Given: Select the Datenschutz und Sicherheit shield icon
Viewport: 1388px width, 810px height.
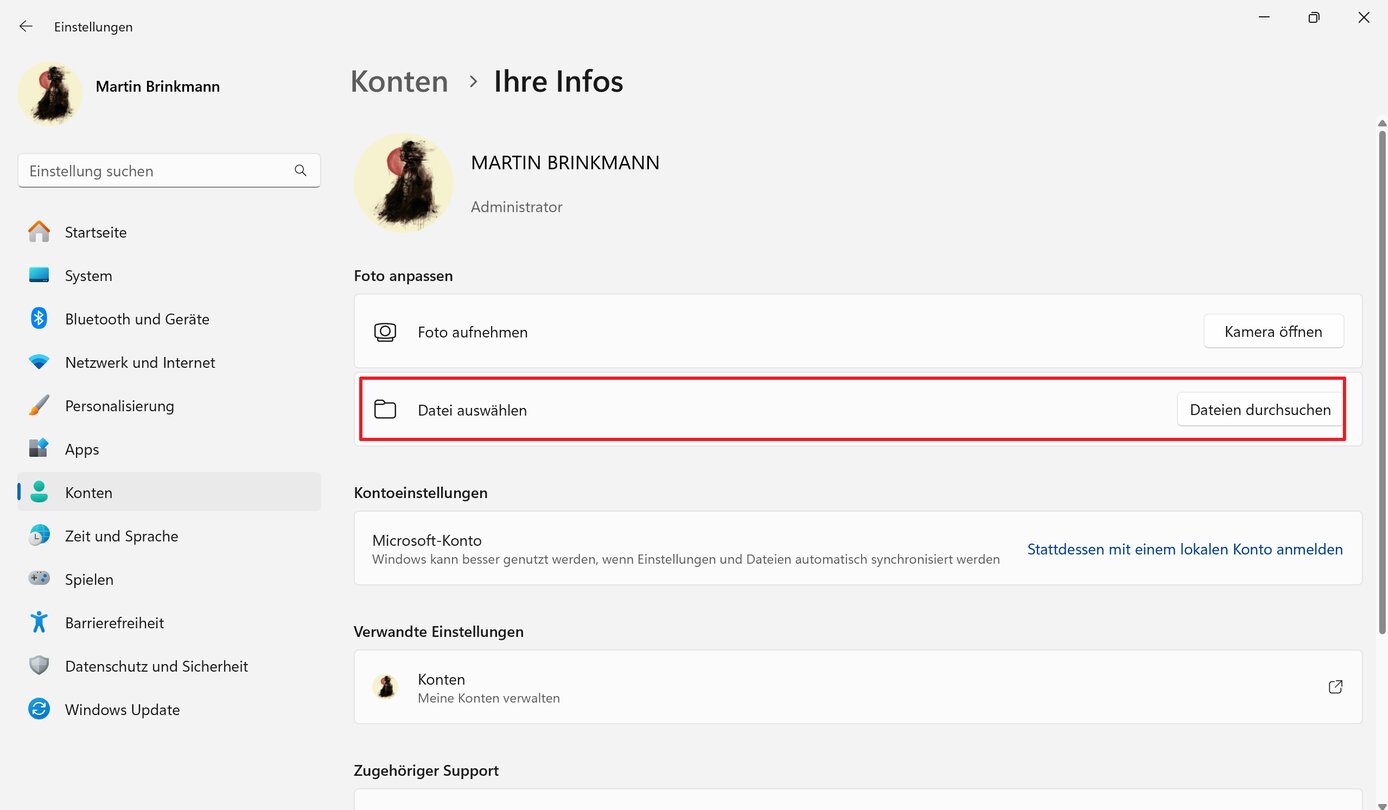Looking at the screenshot, I should point(38,665).
